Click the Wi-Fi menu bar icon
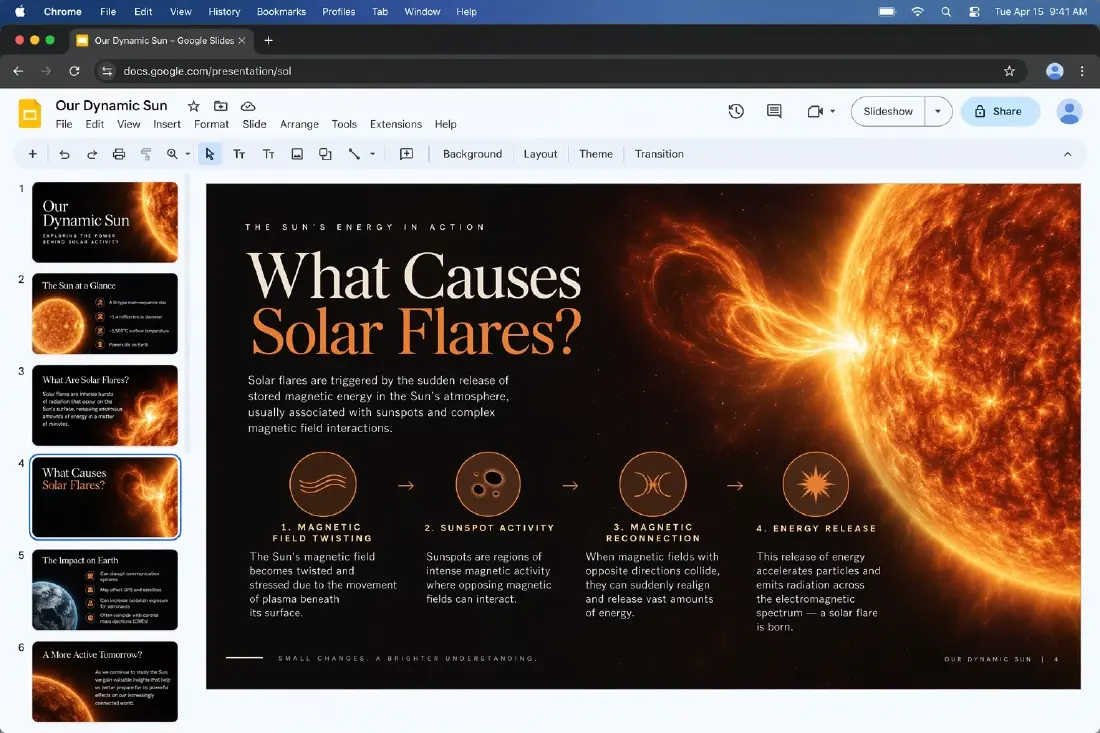 click(918, 11)
